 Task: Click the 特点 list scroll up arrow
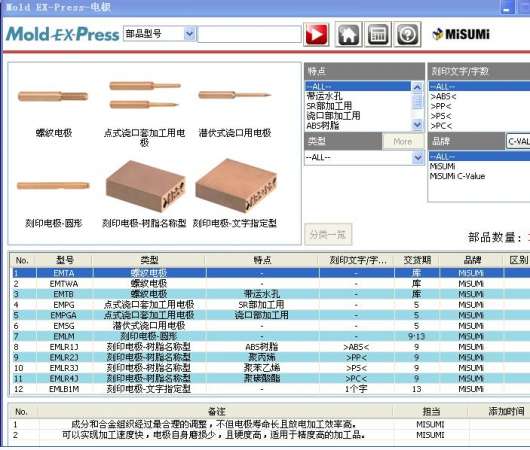point(417,87)
